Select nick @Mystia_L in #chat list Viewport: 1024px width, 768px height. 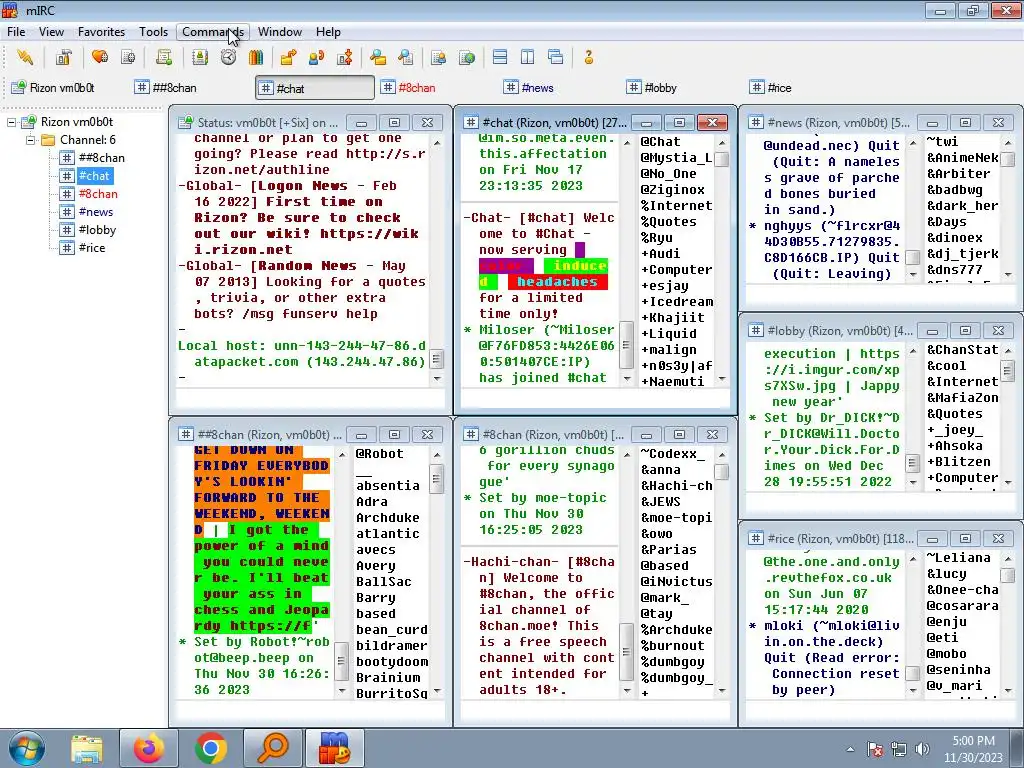click(676, 157)
